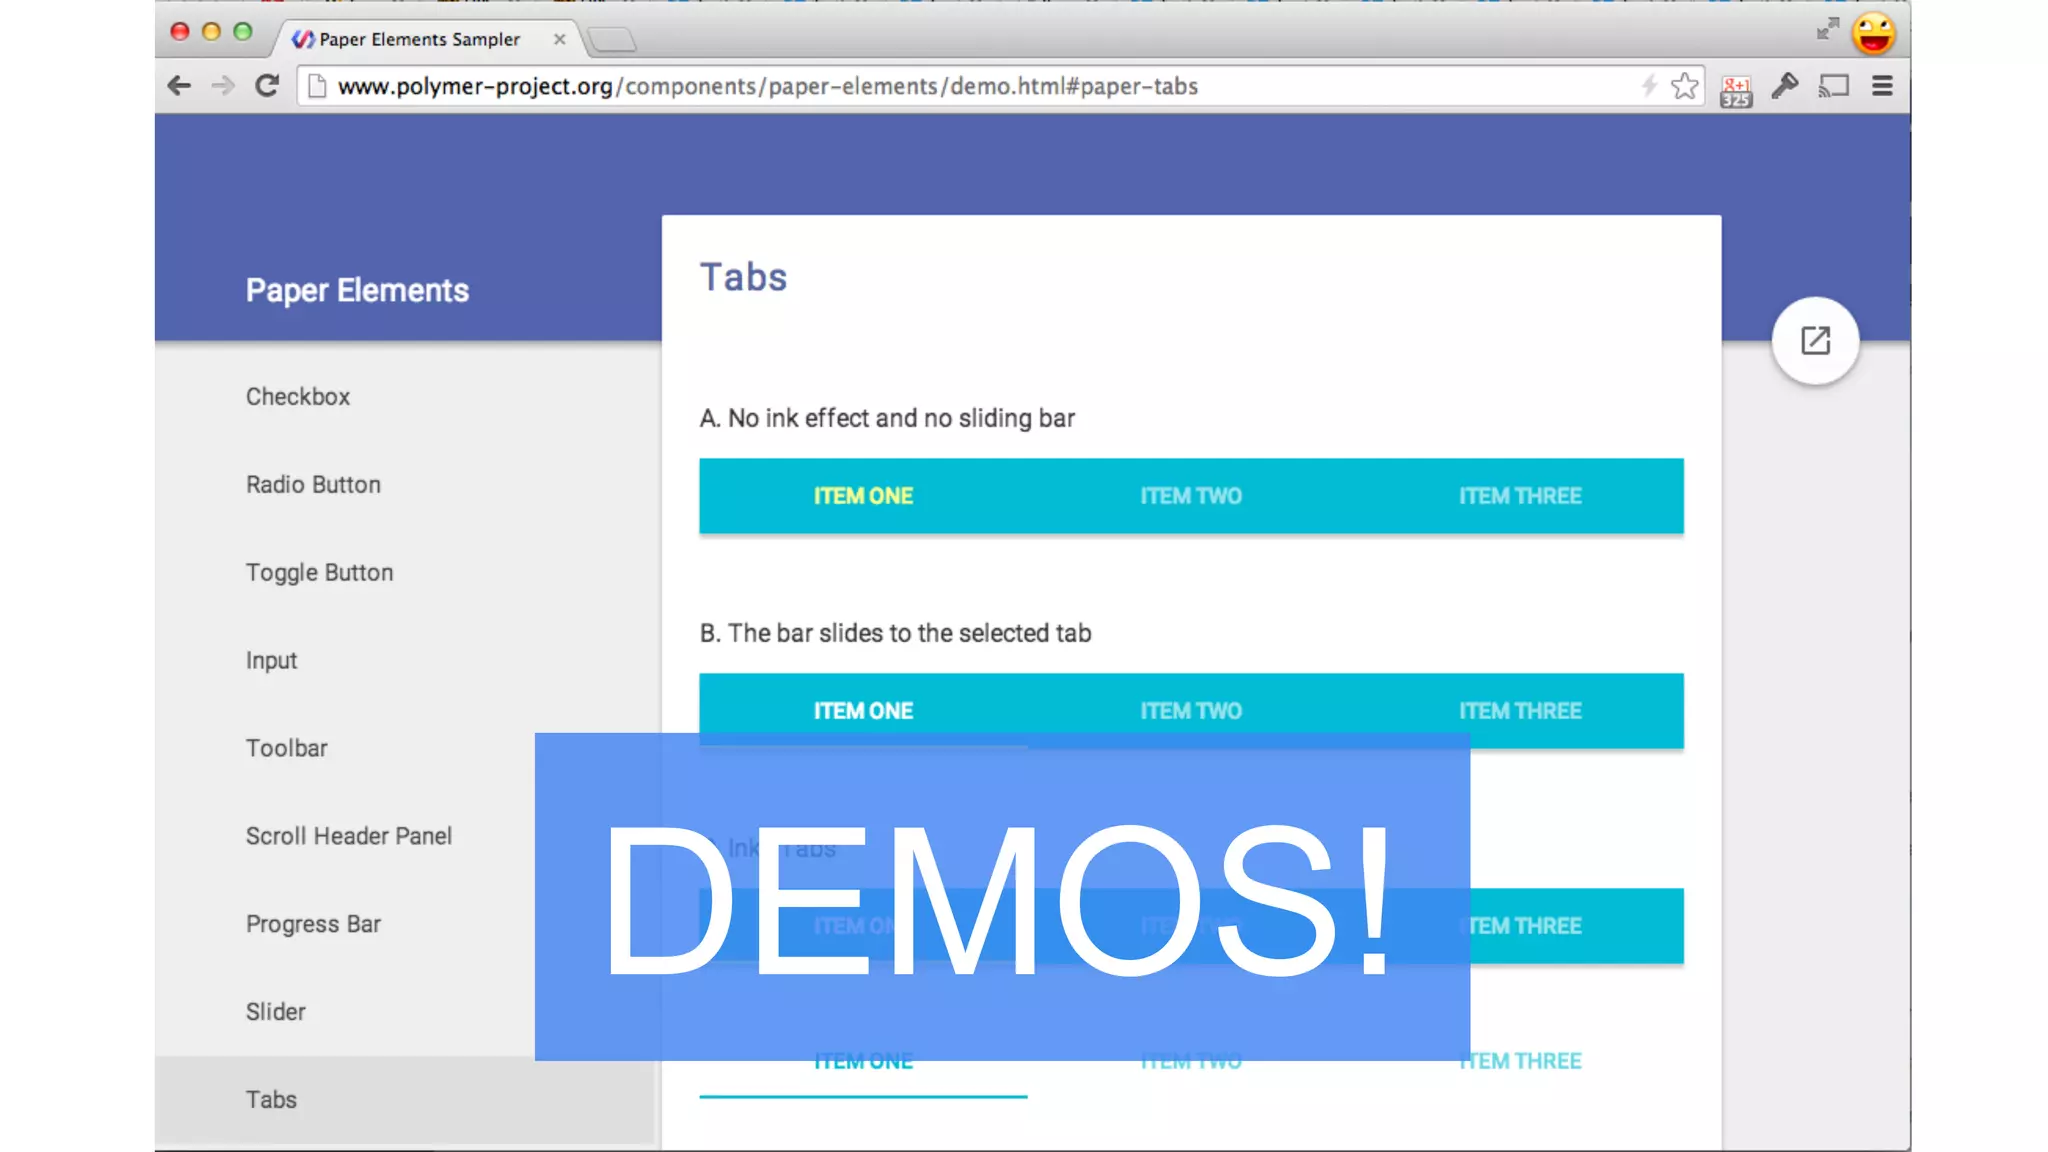Open Checkbox demo in sidebar
This screenshot has height=1152, width=2048.
tap(298, 397)
